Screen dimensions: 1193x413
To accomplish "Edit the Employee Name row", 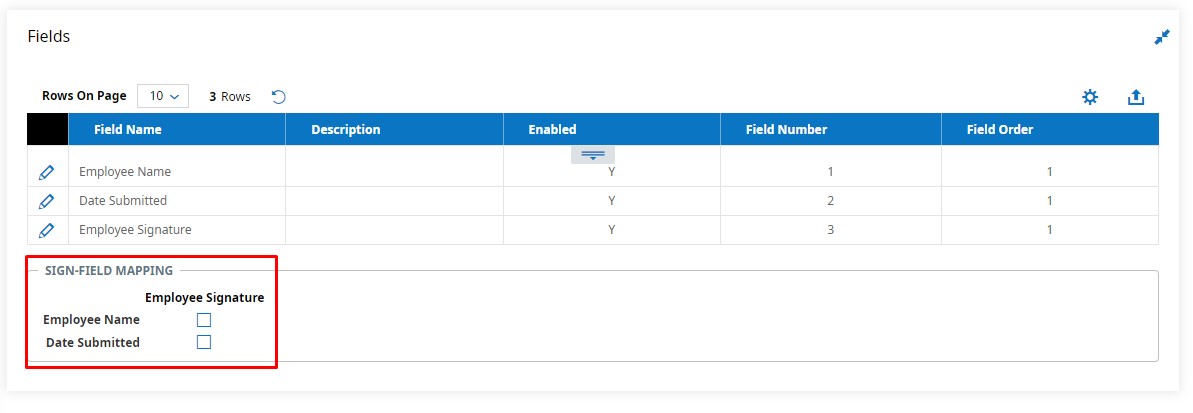I will point(46,173).
